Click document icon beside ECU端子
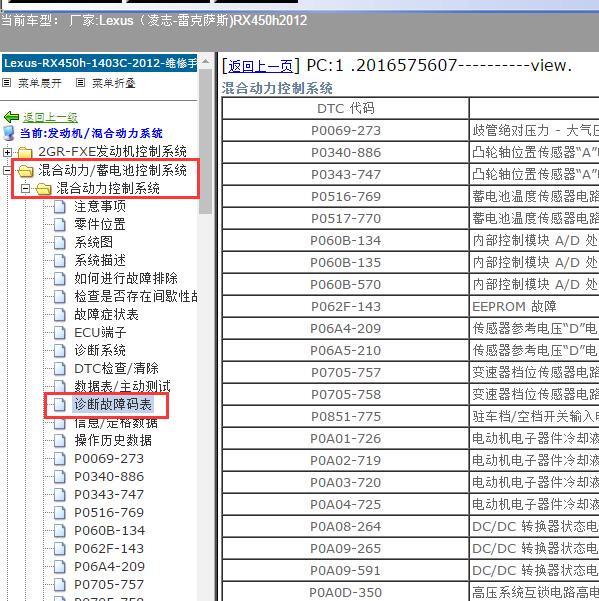The image size is (599, 601). point(59,333)
